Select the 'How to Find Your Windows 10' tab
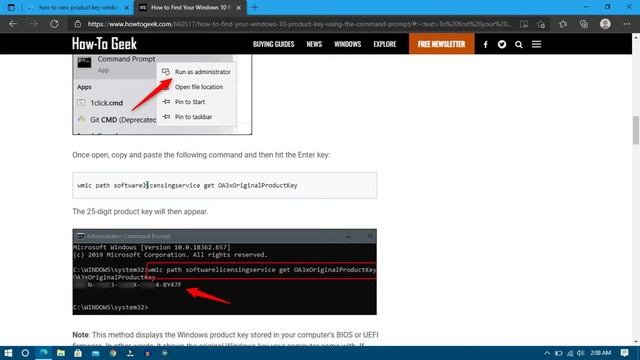 coord(191,7)
